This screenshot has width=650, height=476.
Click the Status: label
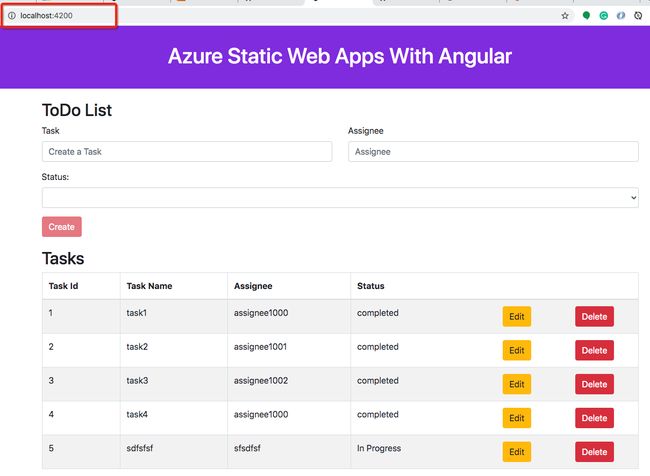coord(55,177)
